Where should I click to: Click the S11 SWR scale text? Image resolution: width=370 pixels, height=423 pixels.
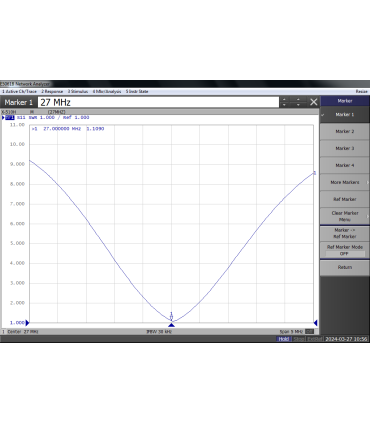point(53,118)
